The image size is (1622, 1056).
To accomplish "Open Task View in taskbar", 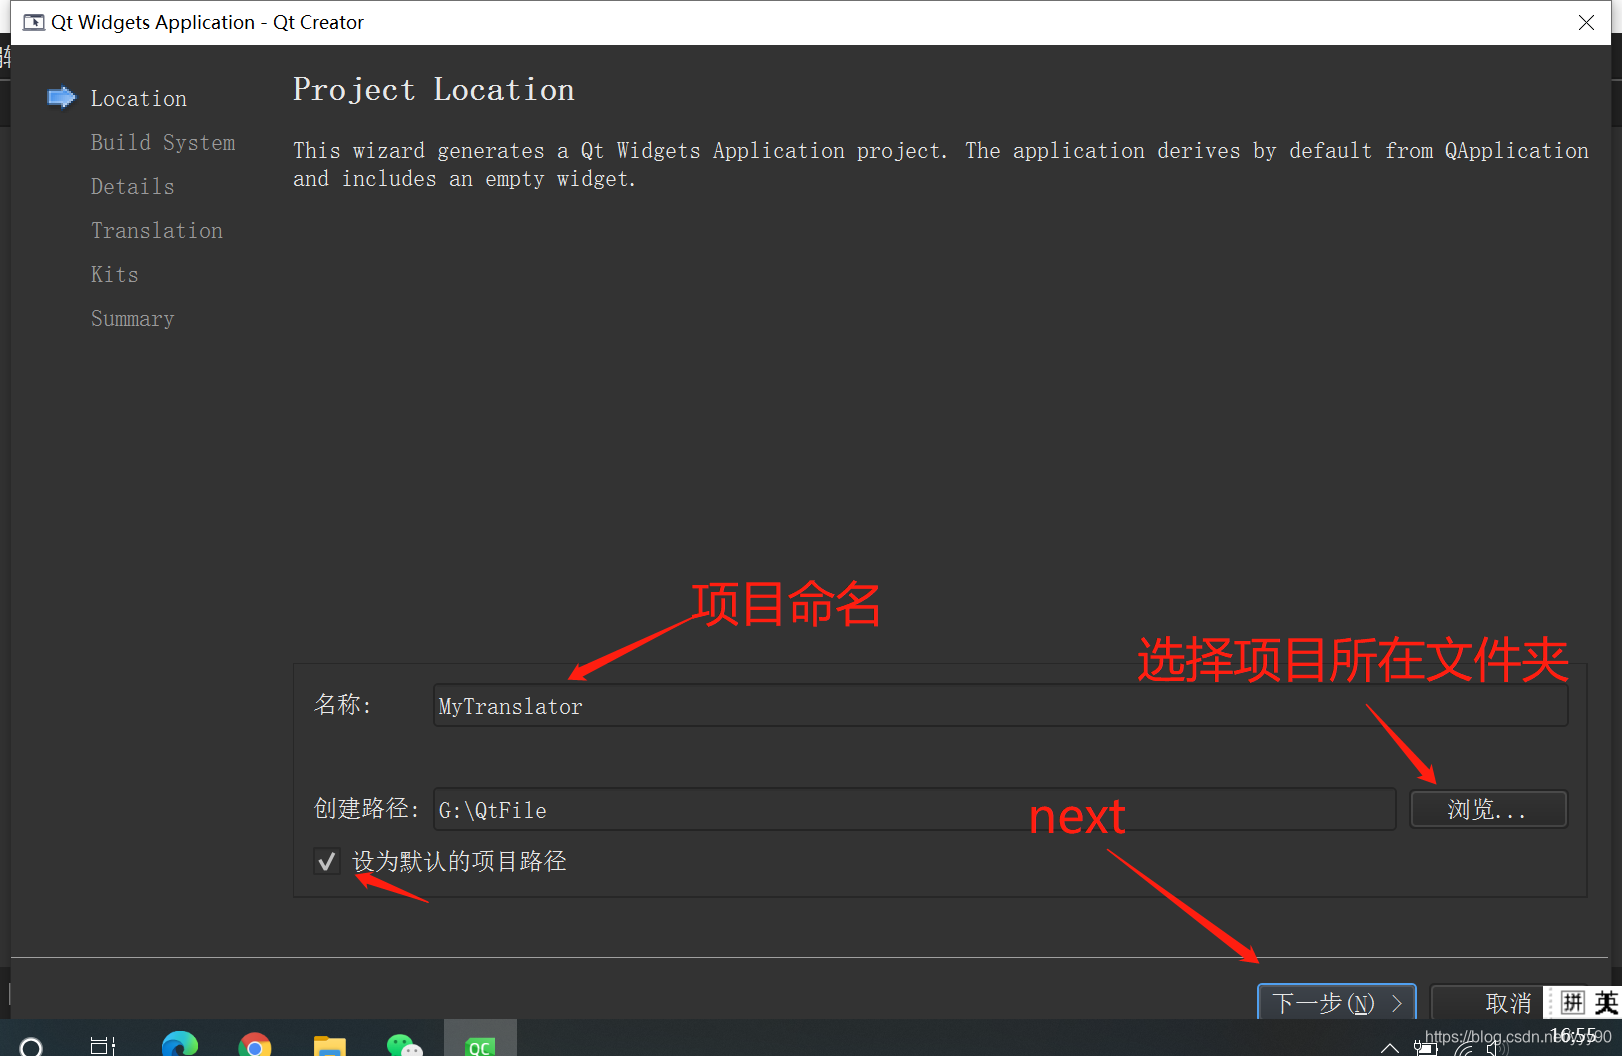I will pos(103,1045).
